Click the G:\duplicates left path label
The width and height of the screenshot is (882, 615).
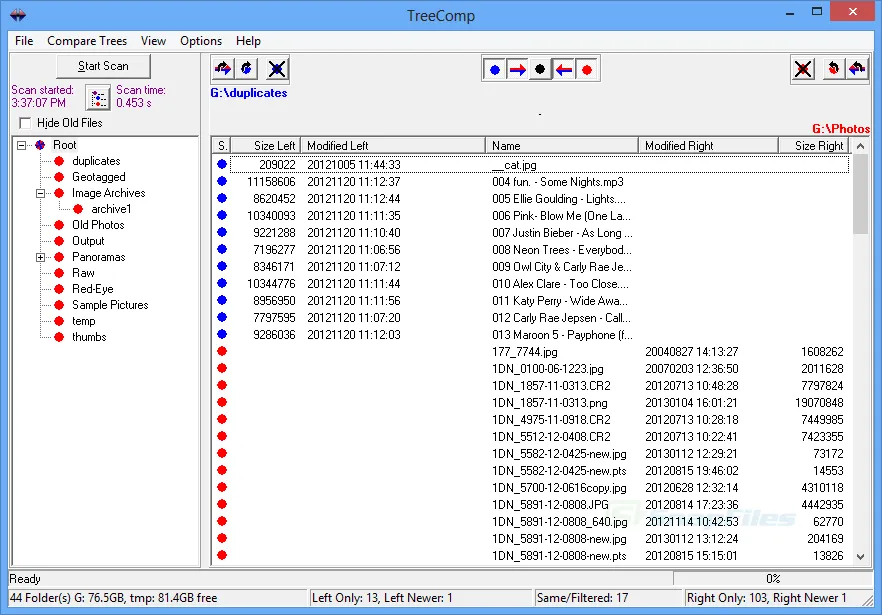pyautogui.click(x=249, y=93)
